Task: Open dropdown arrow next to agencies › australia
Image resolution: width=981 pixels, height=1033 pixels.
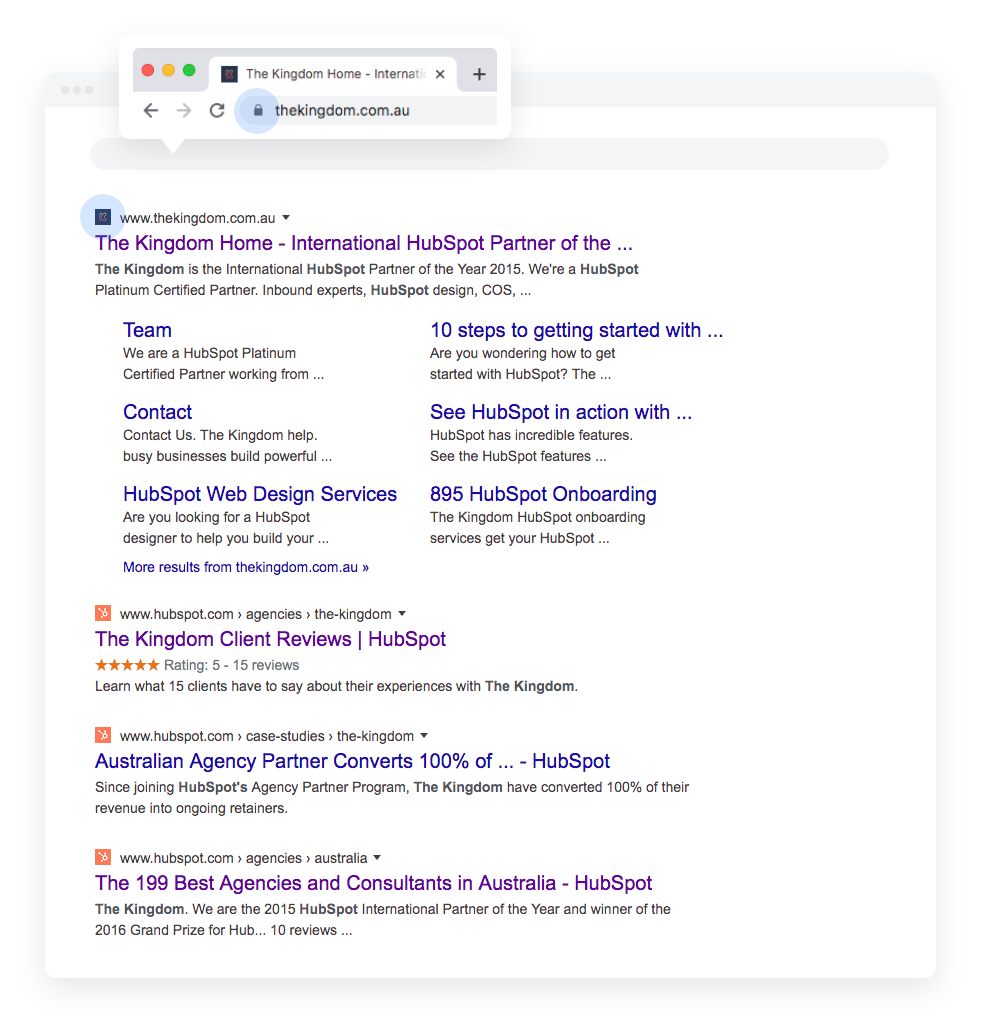Action: 377,858
